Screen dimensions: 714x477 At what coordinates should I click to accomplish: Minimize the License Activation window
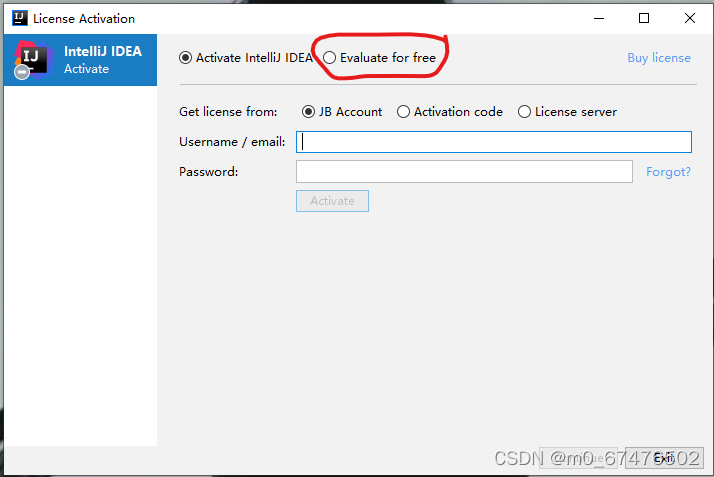click(x=599, y=18)
